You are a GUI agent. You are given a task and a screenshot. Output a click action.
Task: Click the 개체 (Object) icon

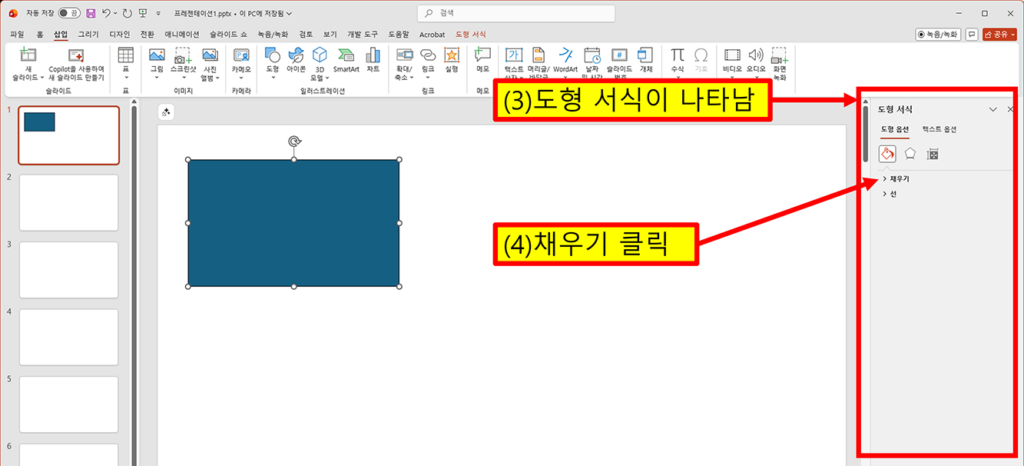(x=645, y=55)
